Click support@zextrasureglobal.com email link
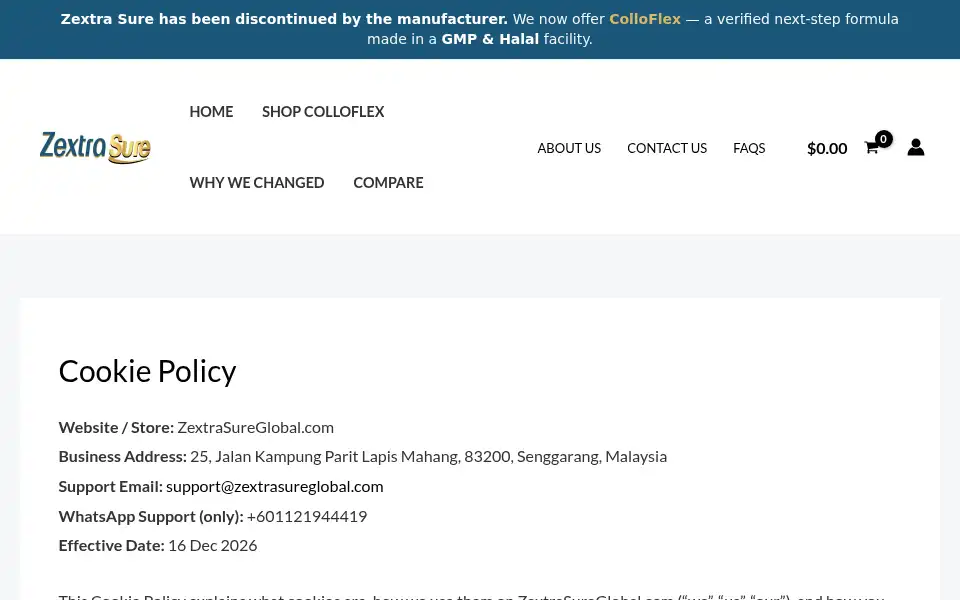 click(x=274, y=486)
